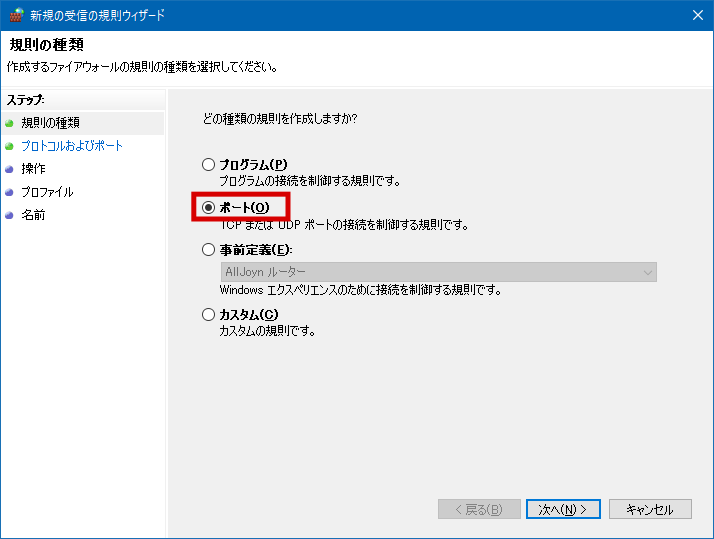Select the プロファイル step in sidebar

[47, 192]
